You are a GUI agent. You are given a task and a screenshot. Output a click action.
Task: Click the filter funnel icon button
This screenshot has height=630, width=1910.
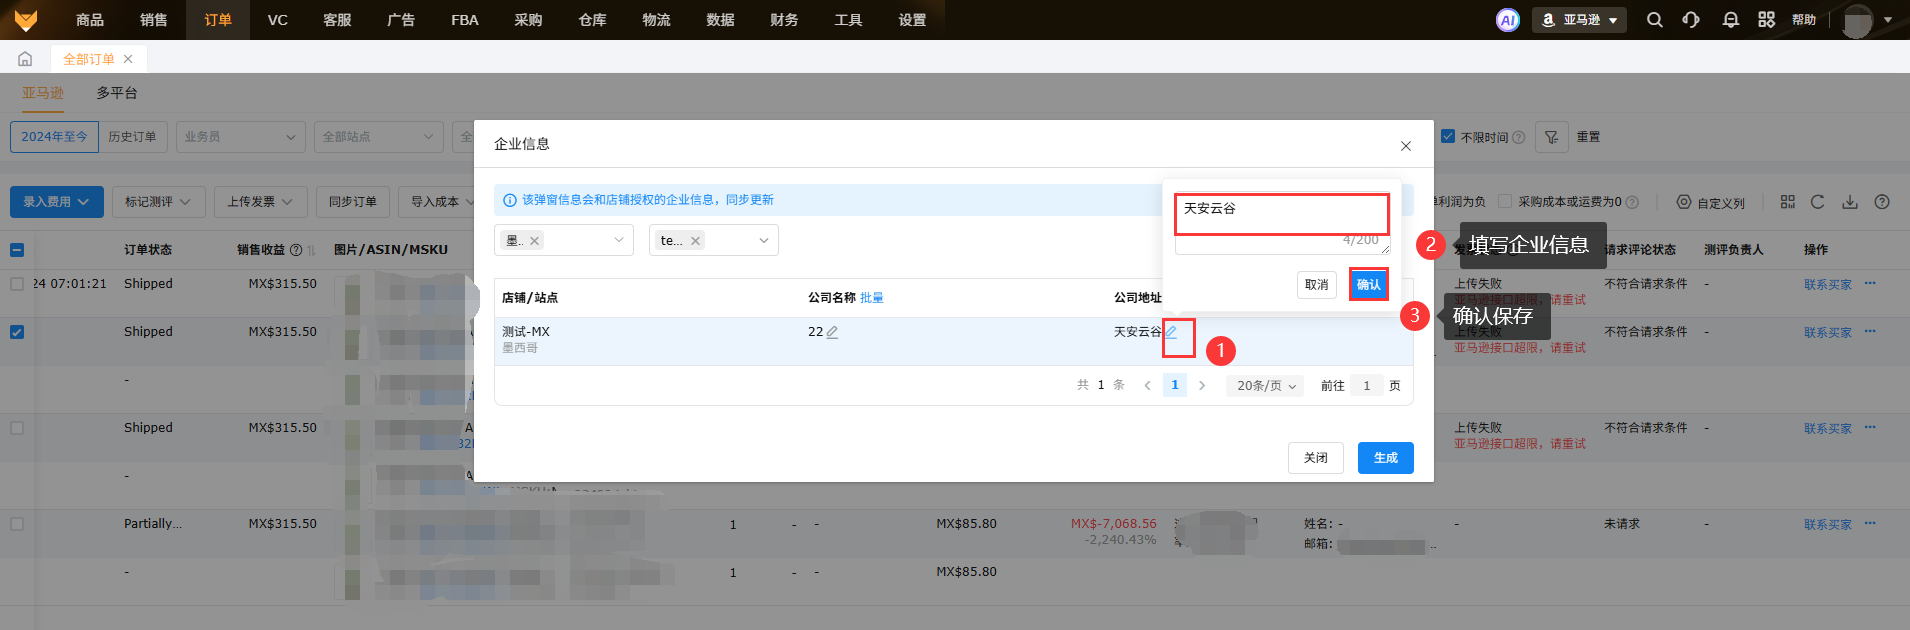coord(1551,137)
